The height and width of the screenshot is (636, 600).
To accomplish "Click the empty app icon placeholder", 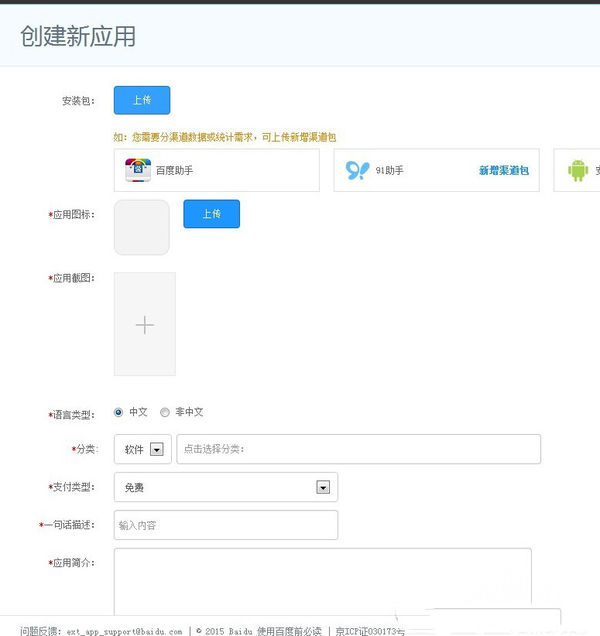I will (x=142, y=227).
